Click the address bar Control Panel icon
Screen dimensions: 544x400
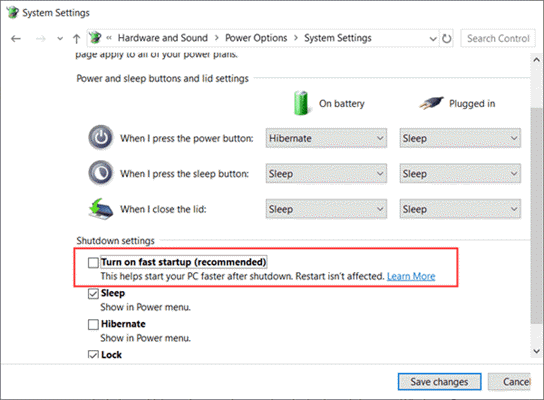click(95, 37)
